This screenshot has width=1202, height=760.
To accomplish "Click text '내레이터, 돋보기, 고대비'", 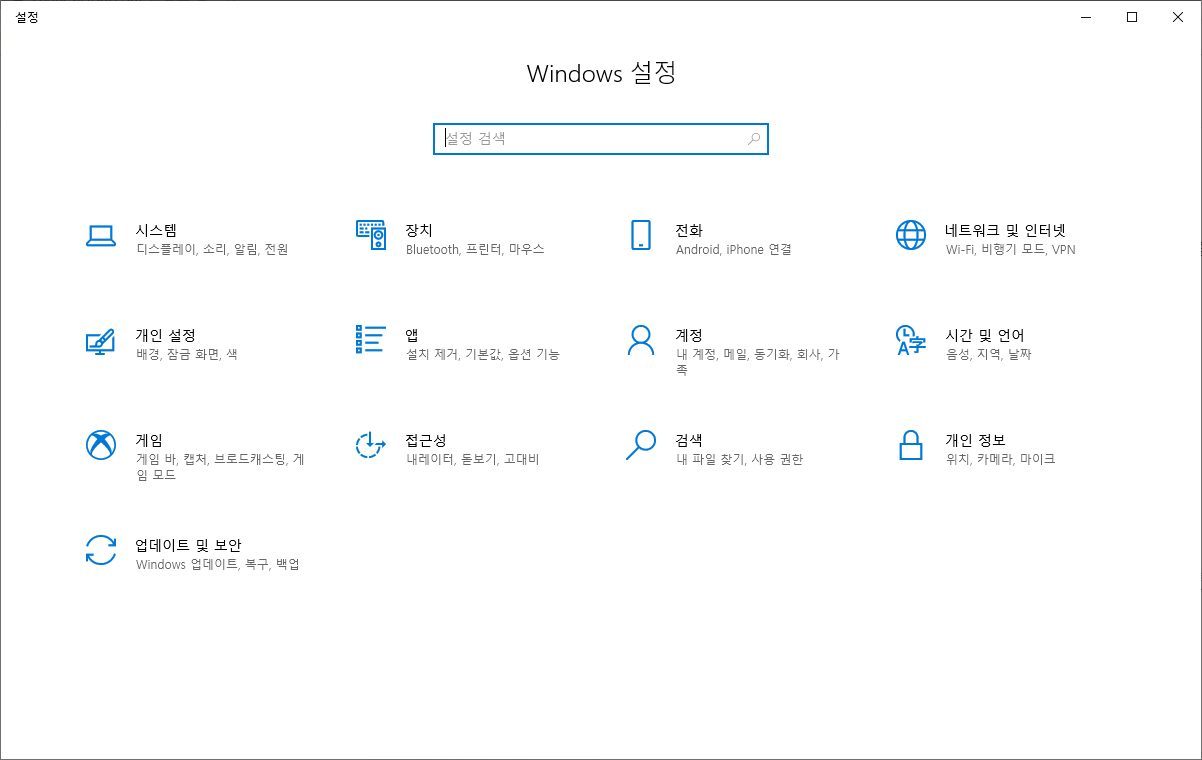I will pos(473,460).
